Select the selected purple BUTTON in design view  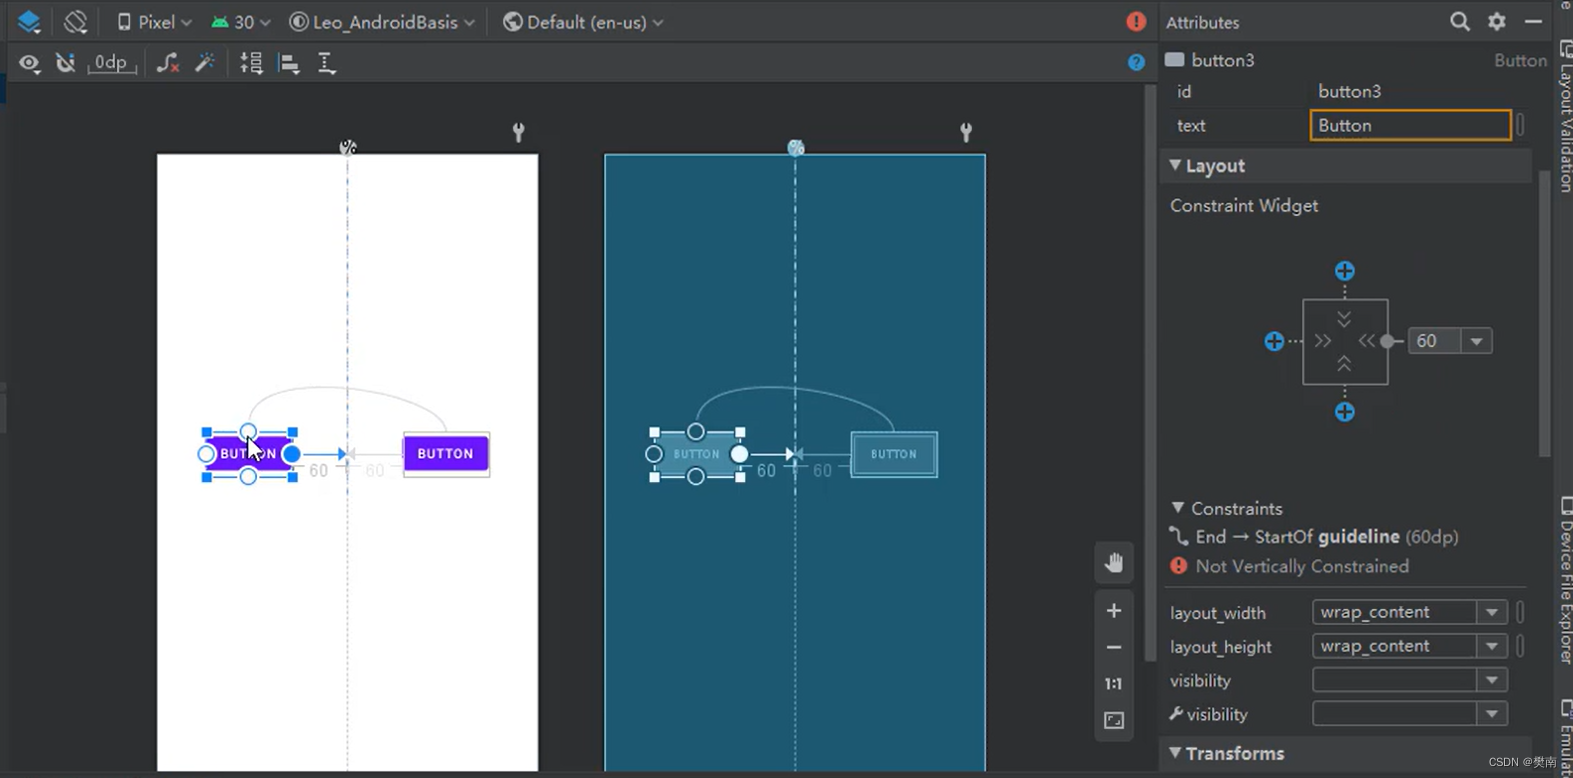pyautogui.click(x=249, y=454)
